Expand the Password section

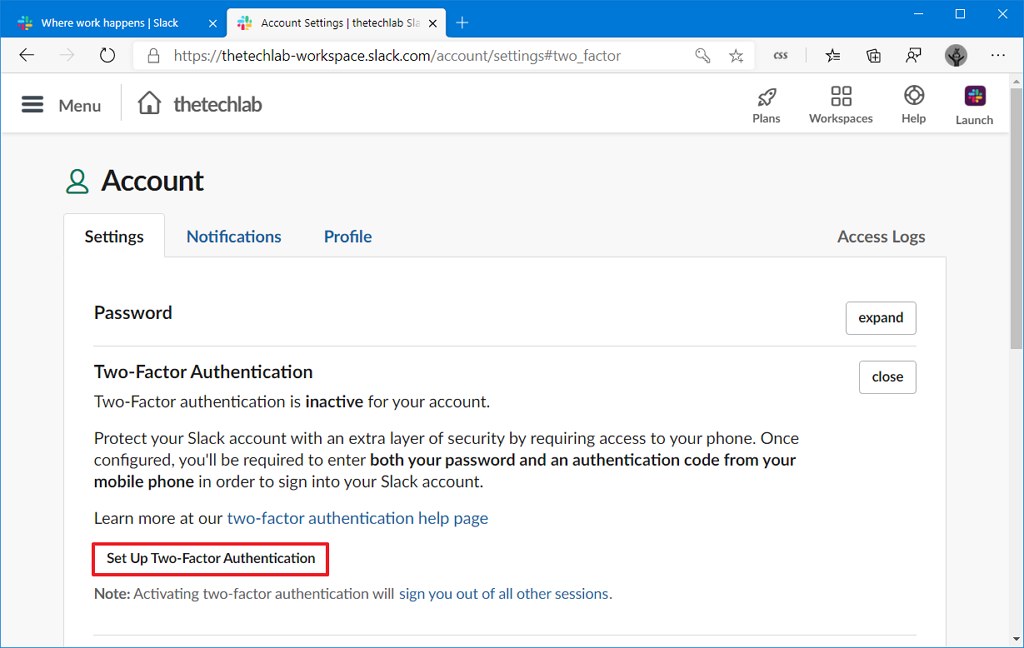point(880,317)
